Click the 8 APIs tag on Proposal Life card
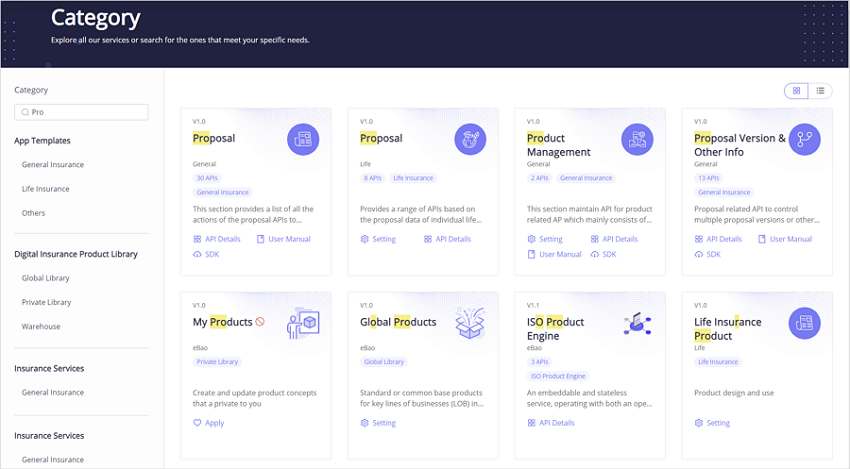This screenshot has height=469, width=850. click(373, 178)
